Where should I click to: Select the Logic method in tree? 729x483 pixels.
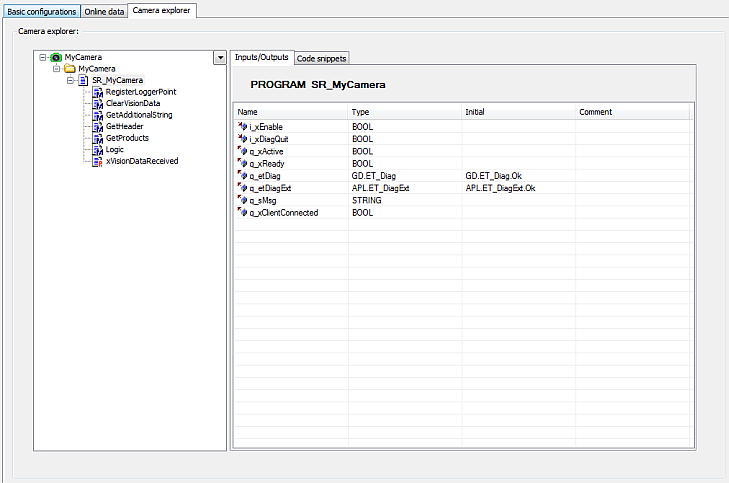coord(114,150)
